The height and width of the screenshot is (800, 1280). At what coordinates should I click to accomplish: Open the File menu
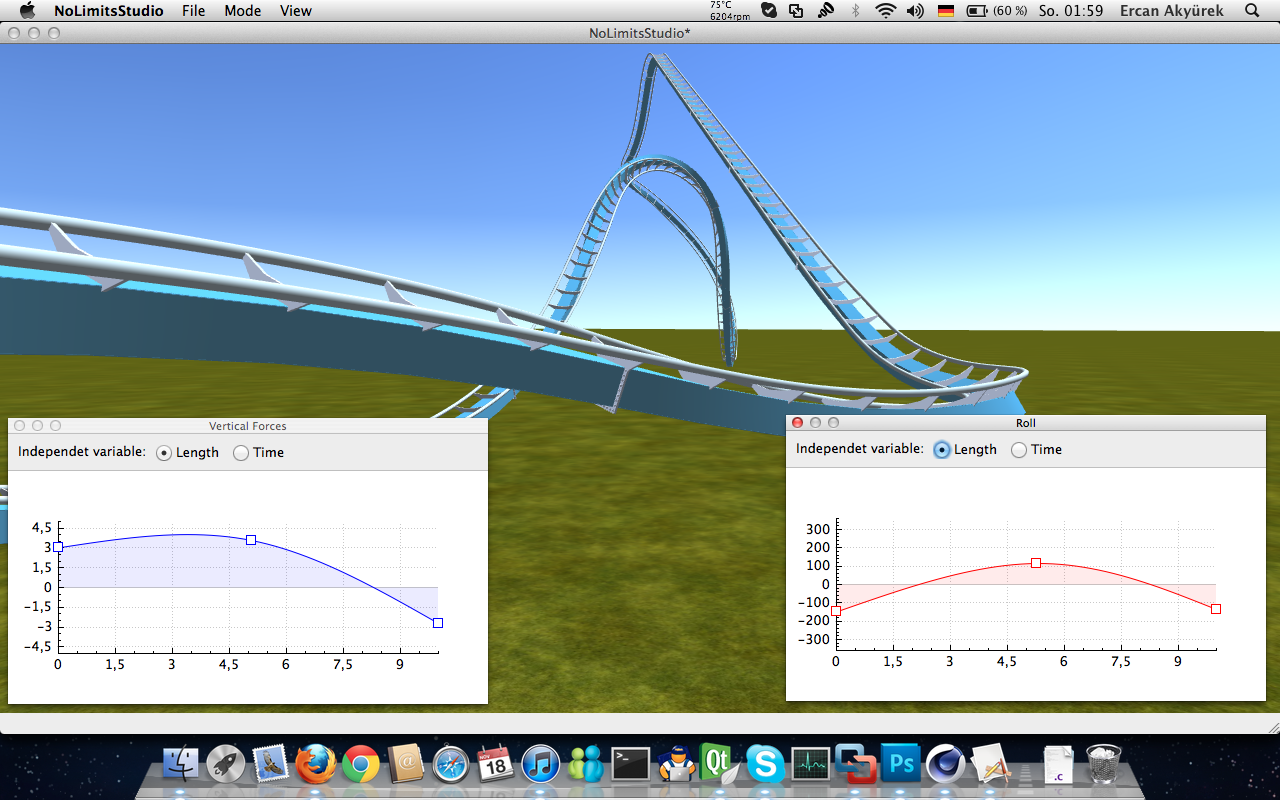pos(193,11)
